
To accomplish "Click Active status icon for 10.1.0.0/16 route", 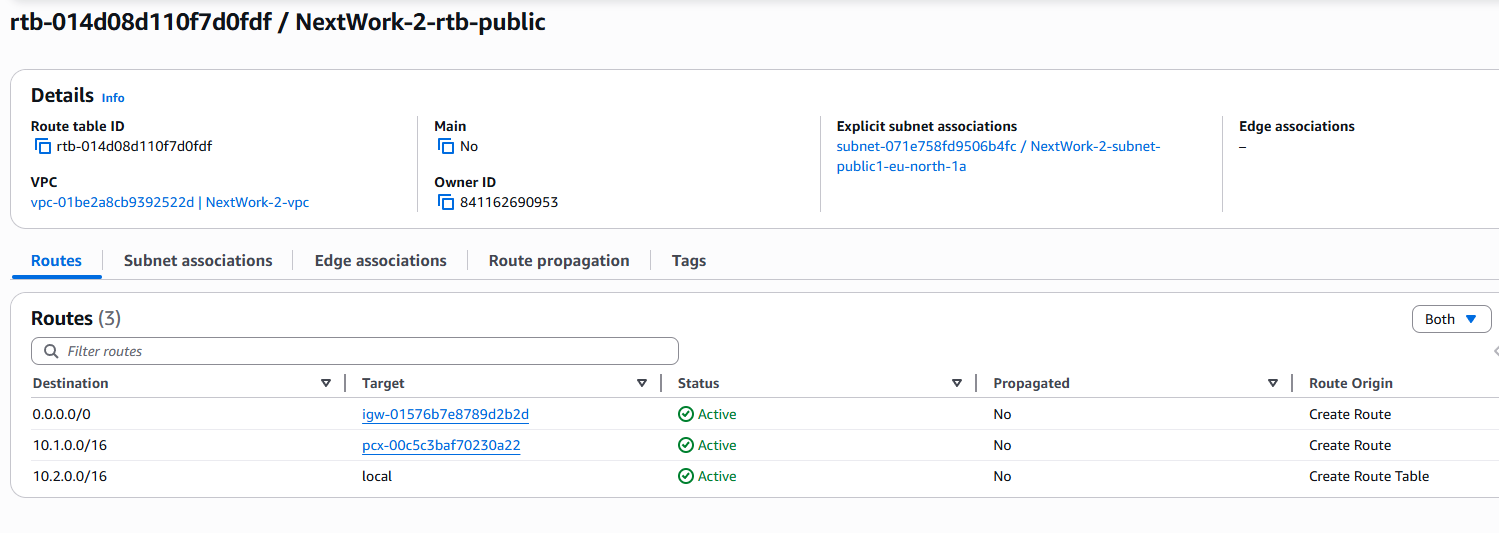I will click(685, 446).
